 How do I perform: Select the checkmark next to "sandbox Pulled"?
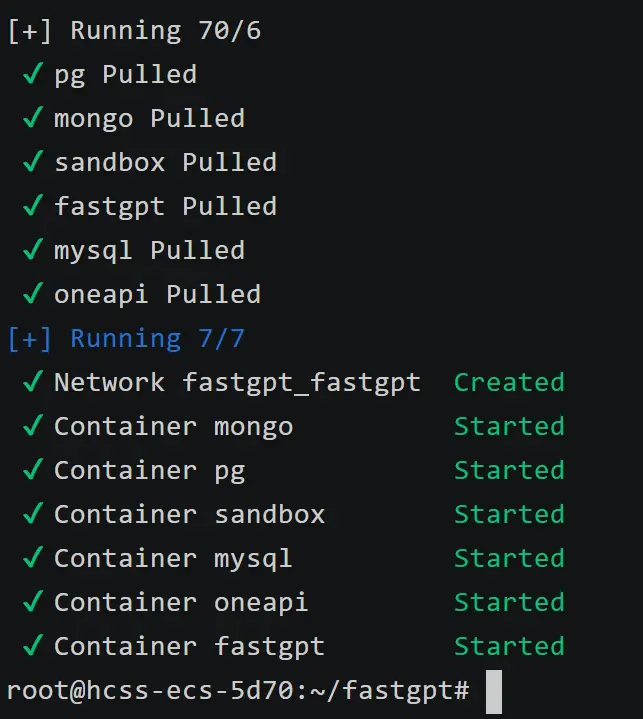tap(33, 162)
